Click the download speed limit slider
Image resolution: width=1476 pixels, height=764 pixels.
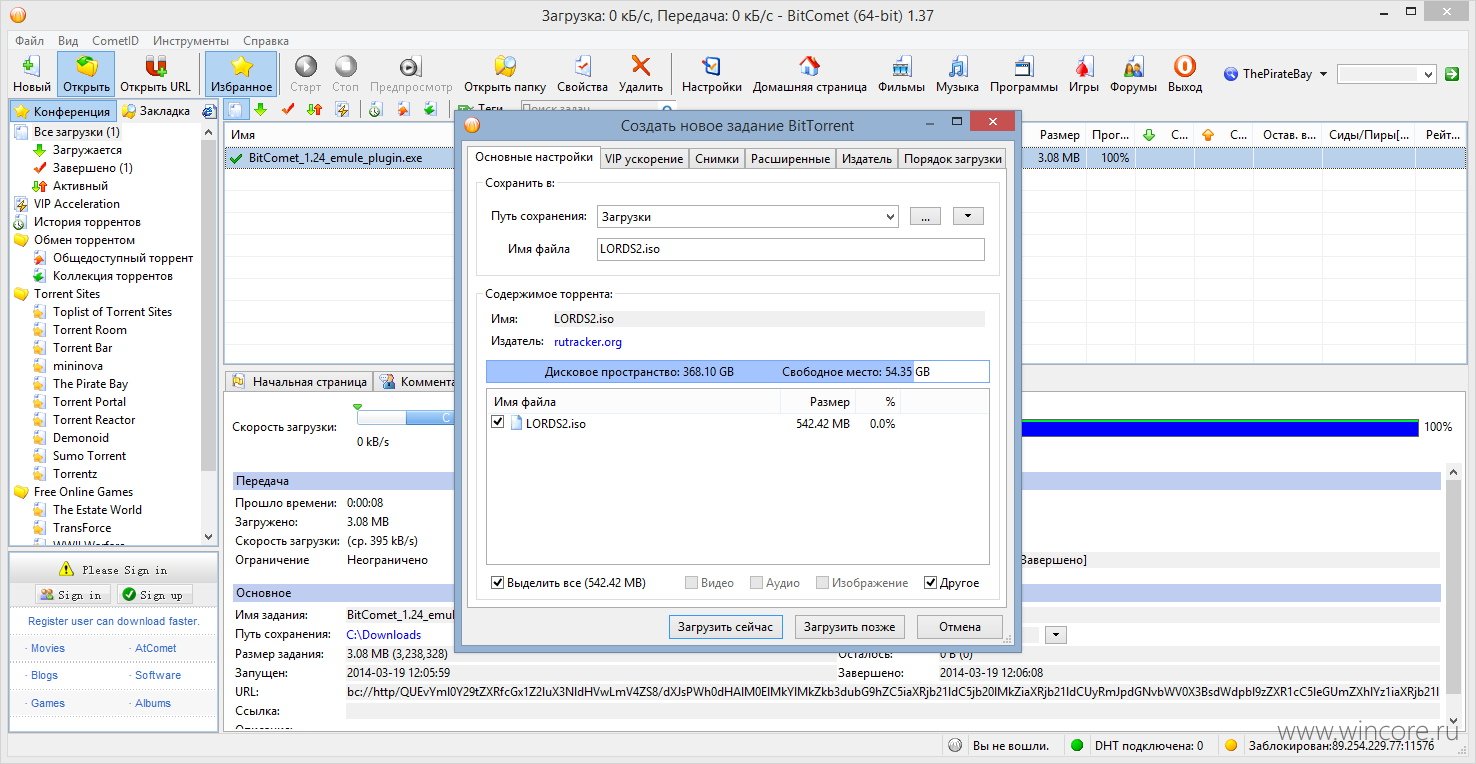pos(403,418)
